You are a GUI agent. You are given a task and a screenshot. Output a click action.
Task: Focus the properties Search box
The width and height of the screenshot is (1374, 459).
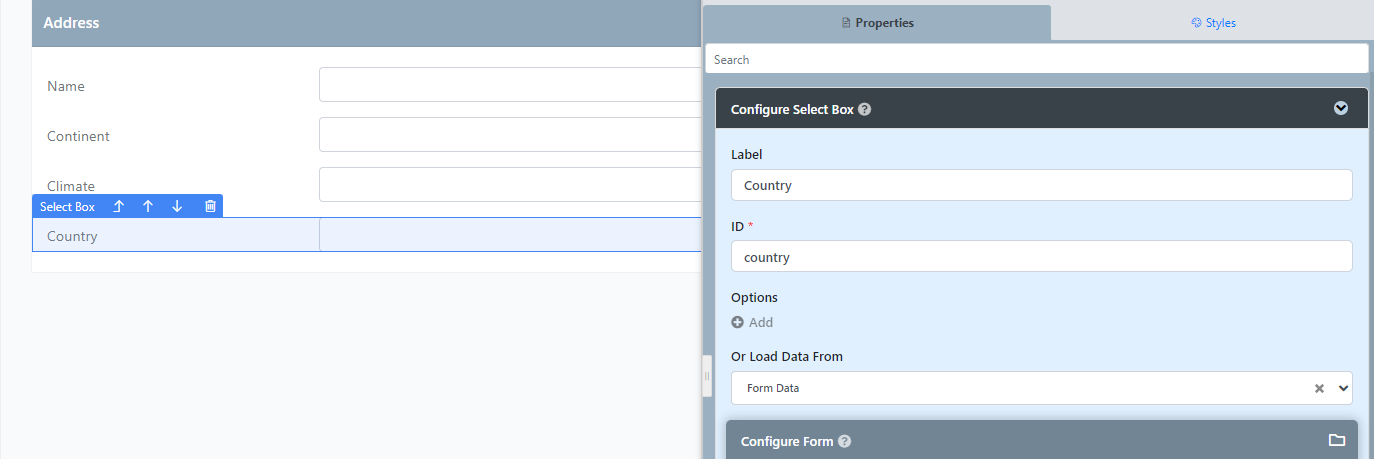(1036, 59)
